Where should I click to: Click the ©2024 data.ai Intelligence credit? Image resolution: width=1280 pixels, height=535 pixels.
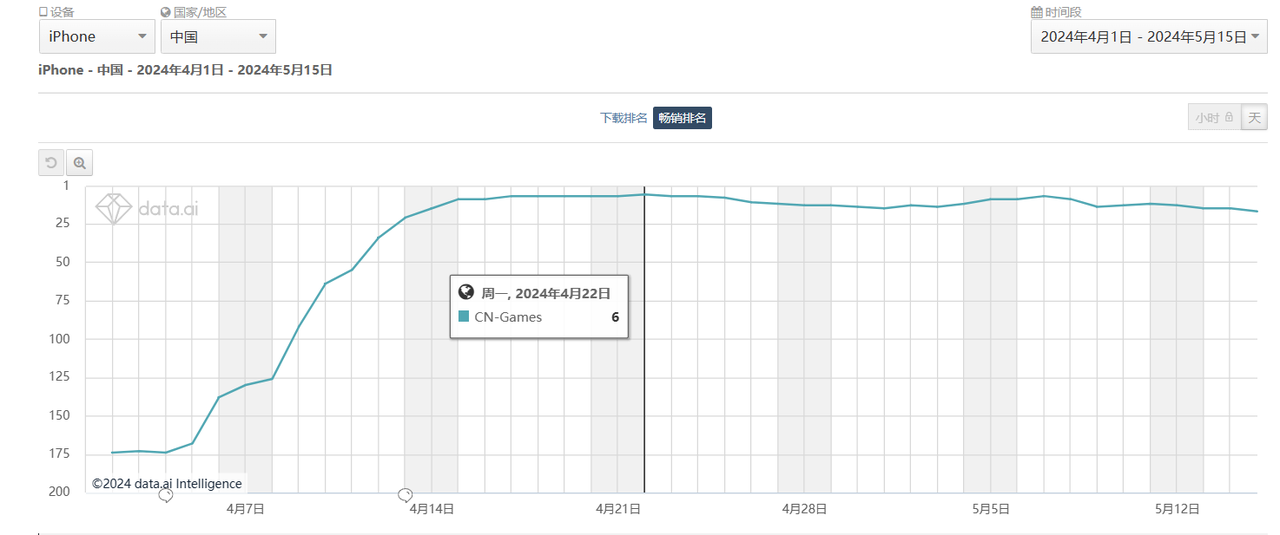click(167, 483)
